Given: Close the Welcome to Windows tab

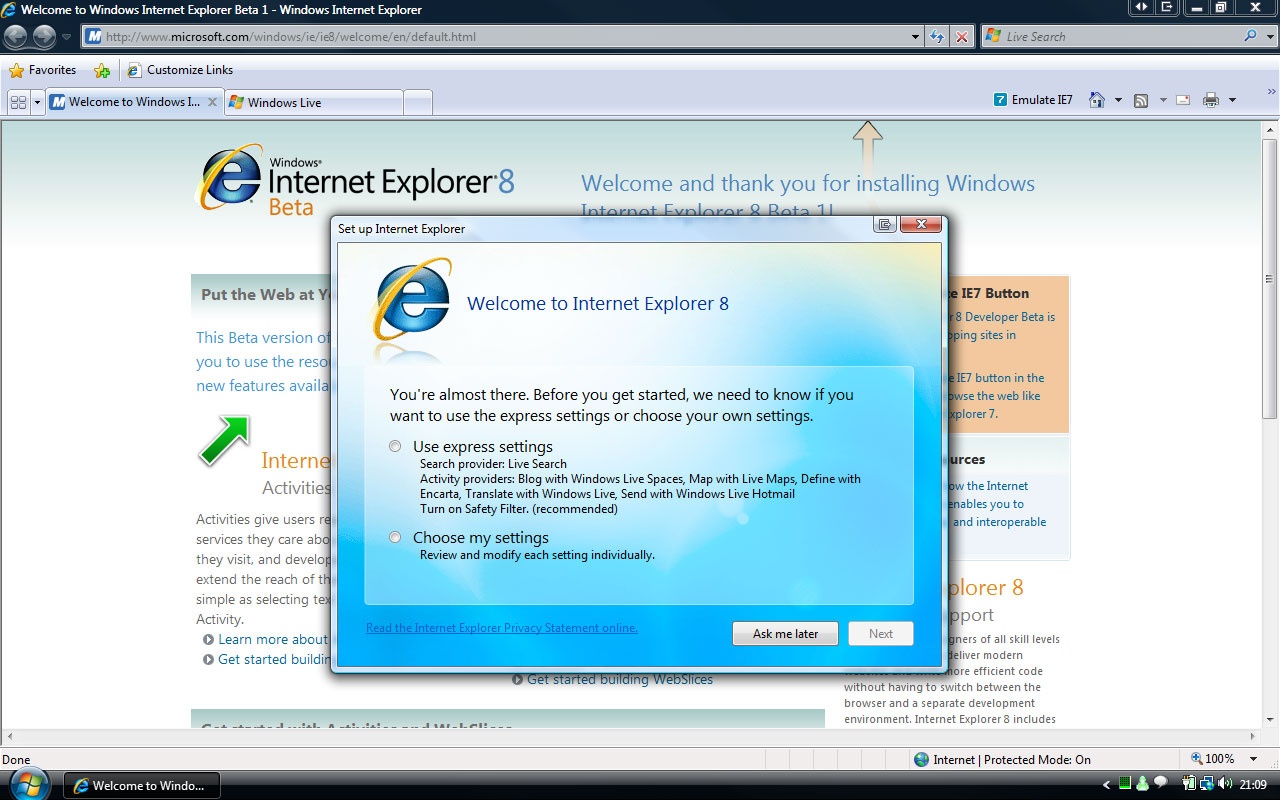Looking at the screenshot, I should 212,102.
